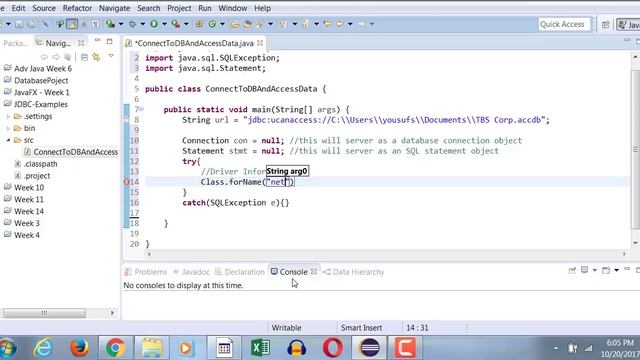
Task: Expand the bin folder
Action: pos(8,128)
